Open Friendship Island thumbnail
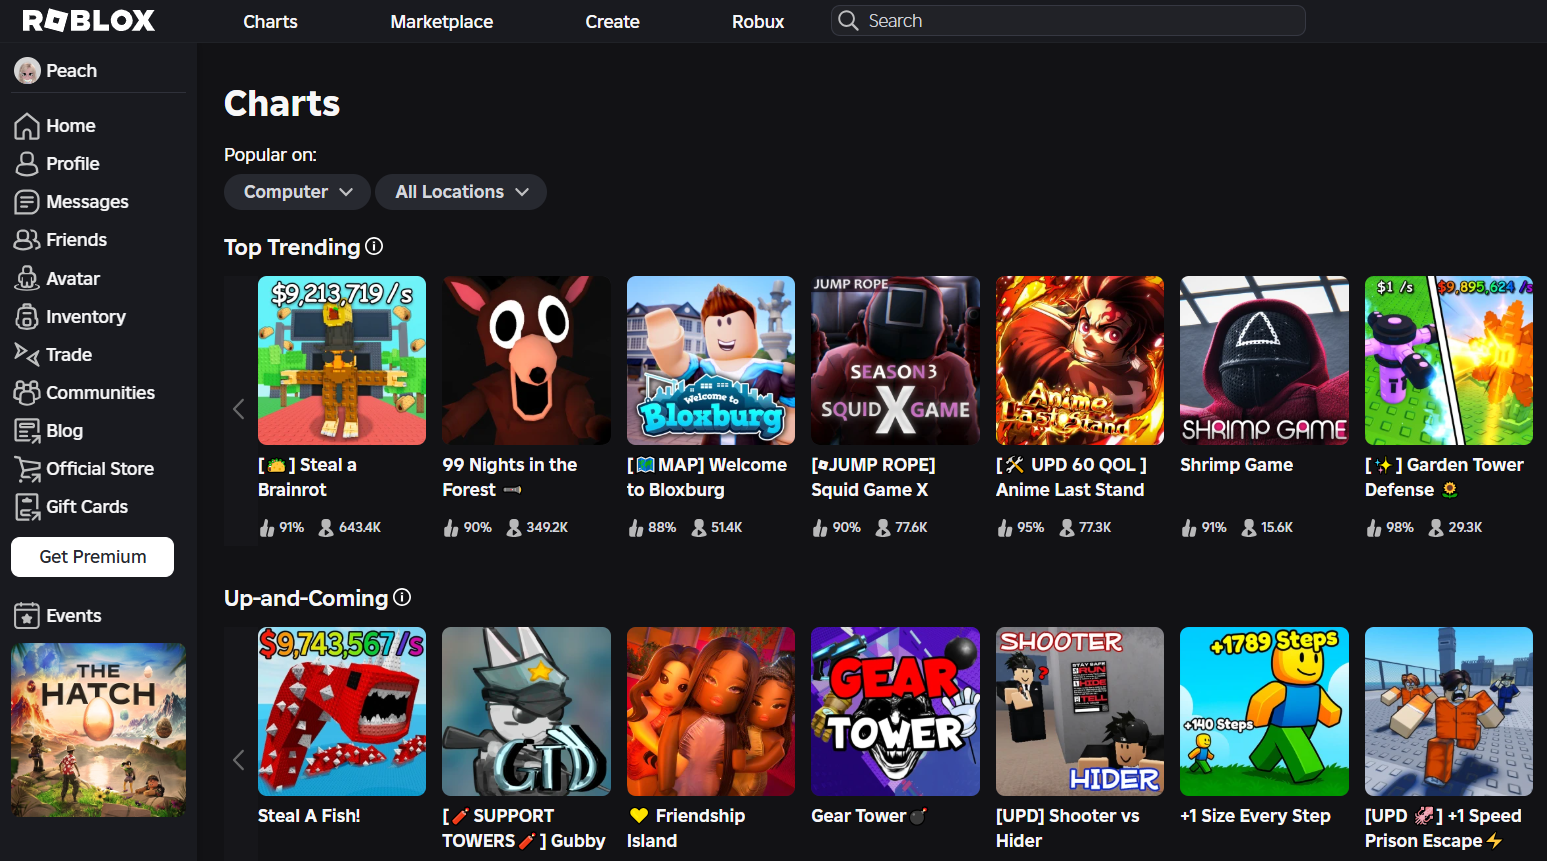The width and height of the screenshot is (1547, 861). tap(711, 711)
